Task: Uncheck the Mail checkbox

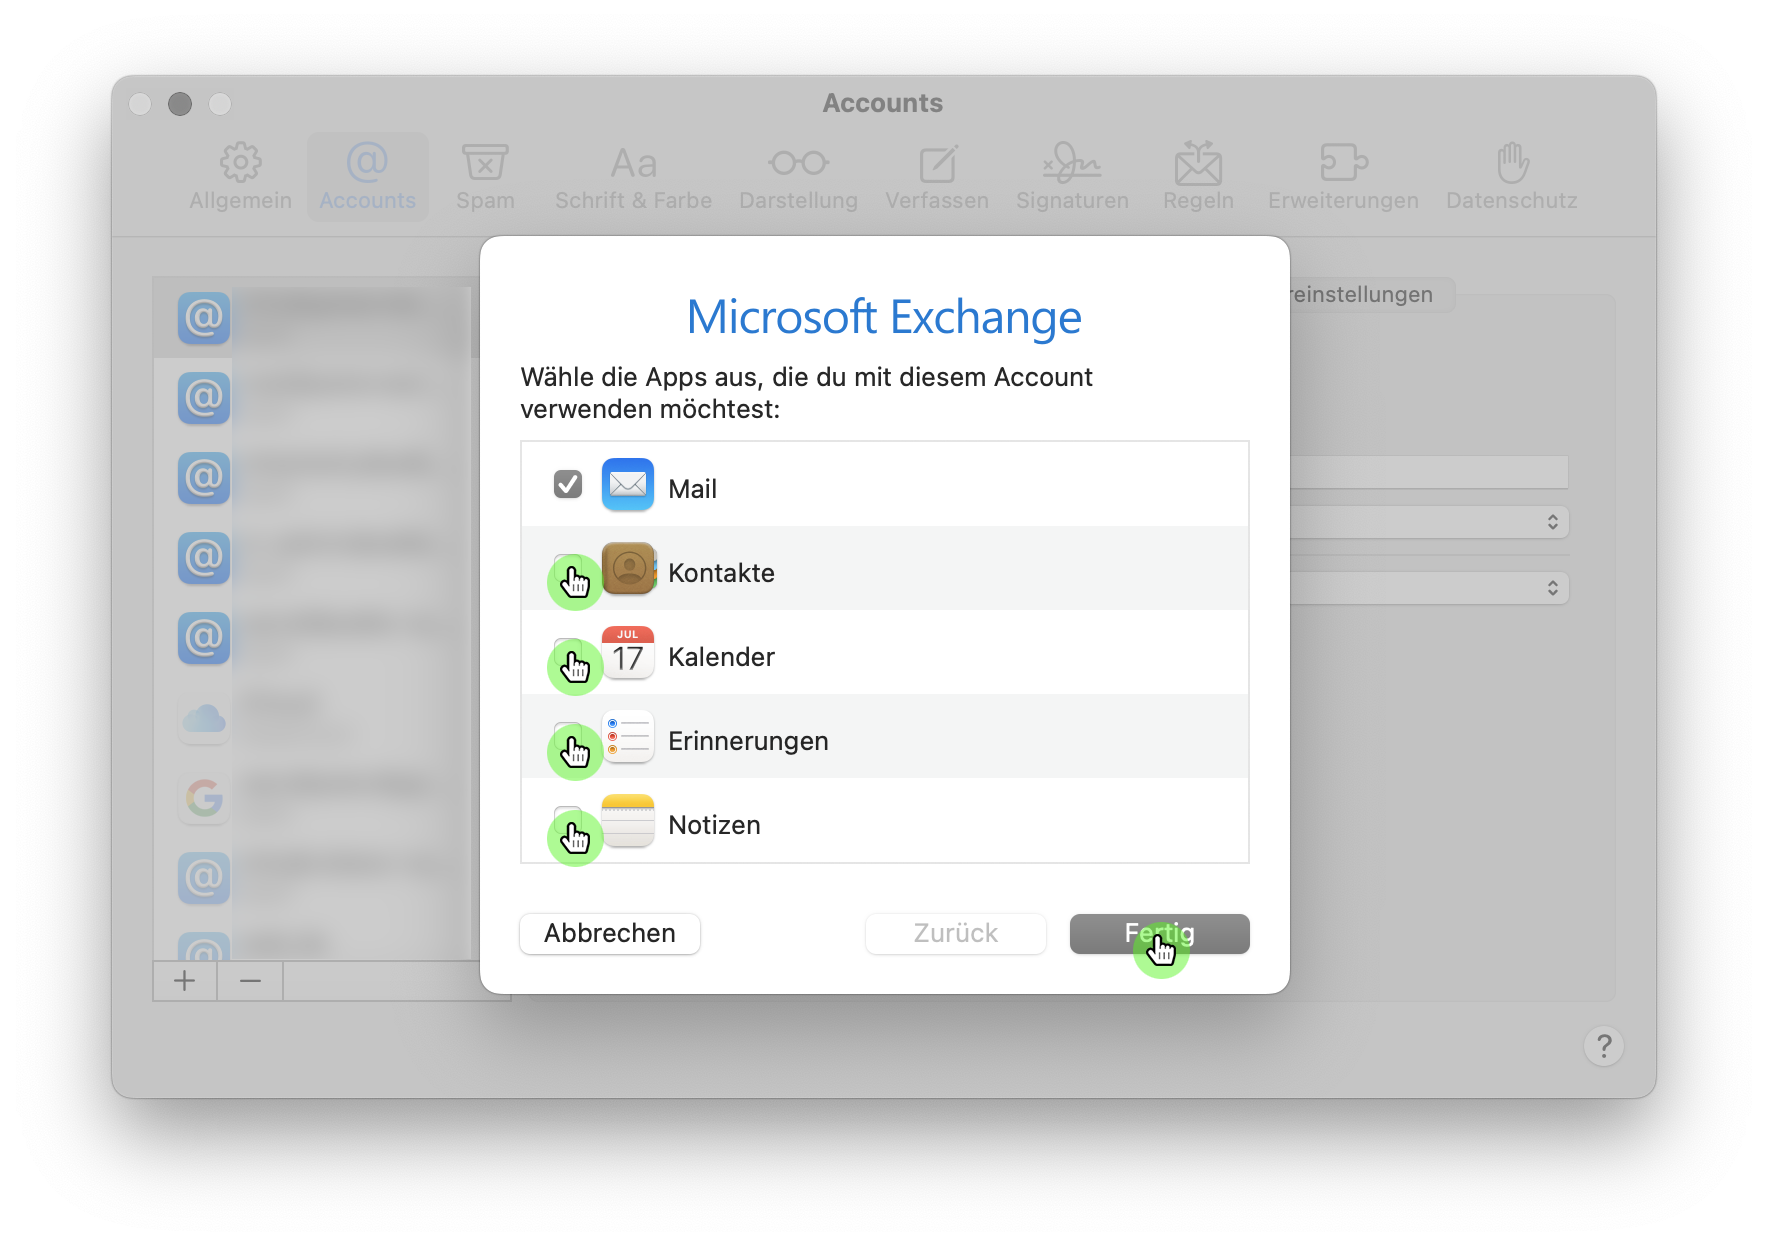Action: [x=568, y=484]
